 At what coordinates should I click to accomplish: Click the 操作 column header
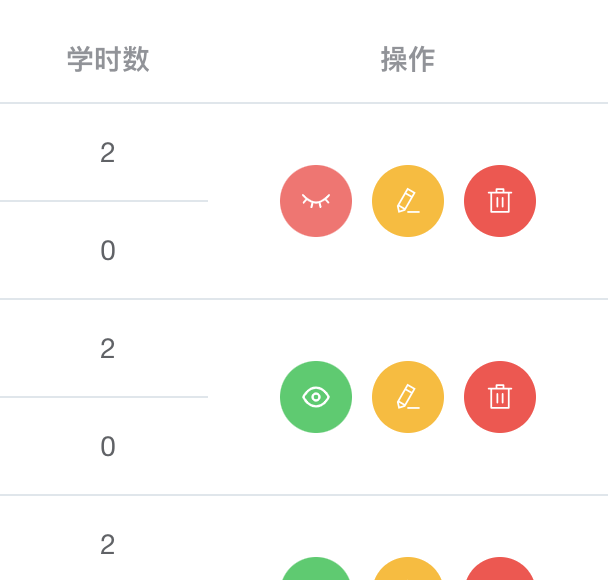[x=408, y=59]
